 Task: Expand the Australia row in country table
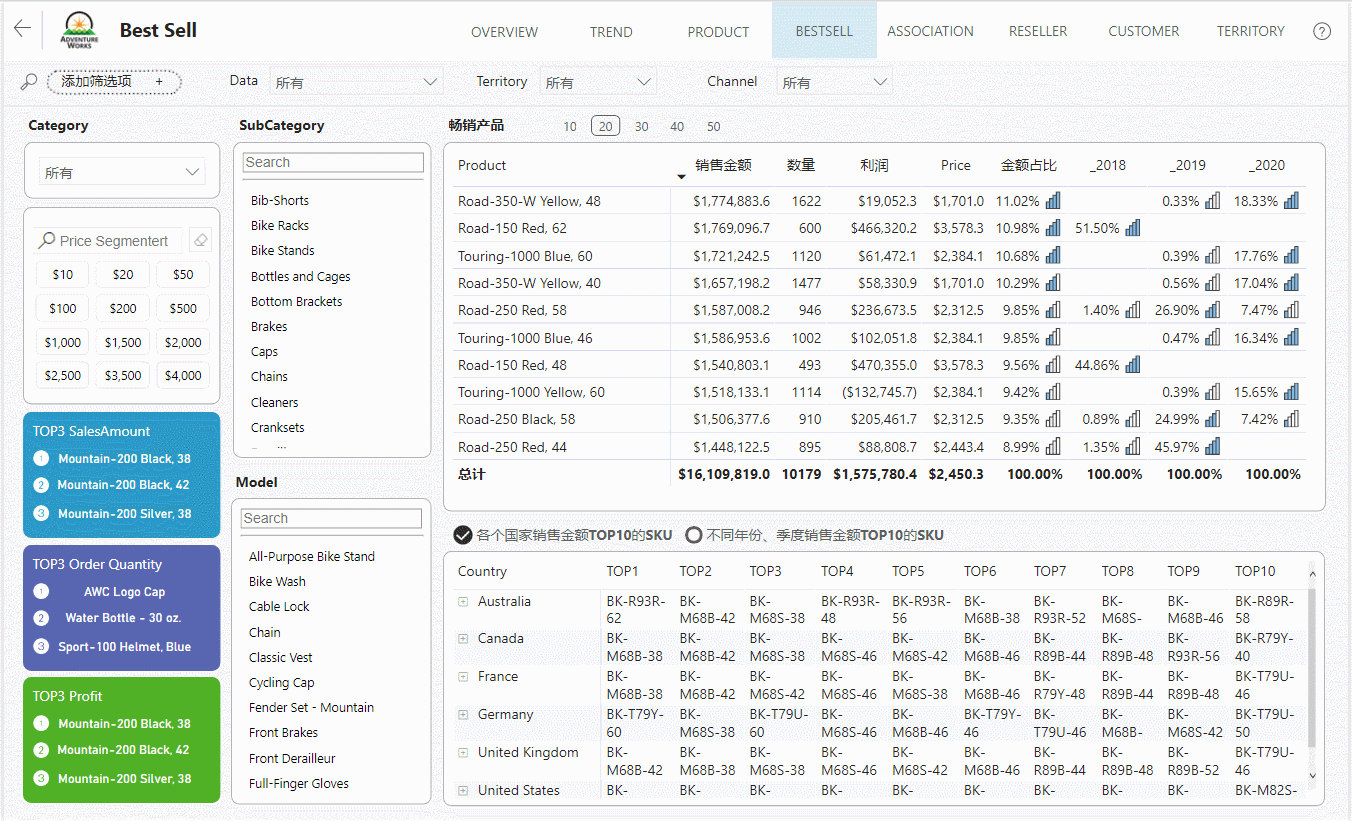tap(463, 602)
